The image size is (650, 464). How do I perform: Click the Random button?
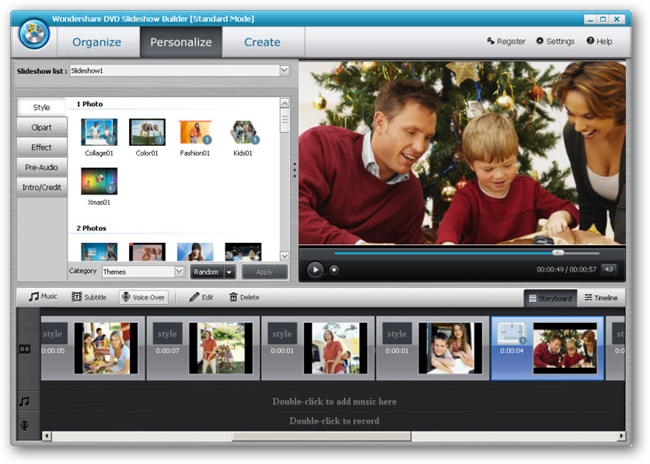pyautogui.click(x=206, y=272)
